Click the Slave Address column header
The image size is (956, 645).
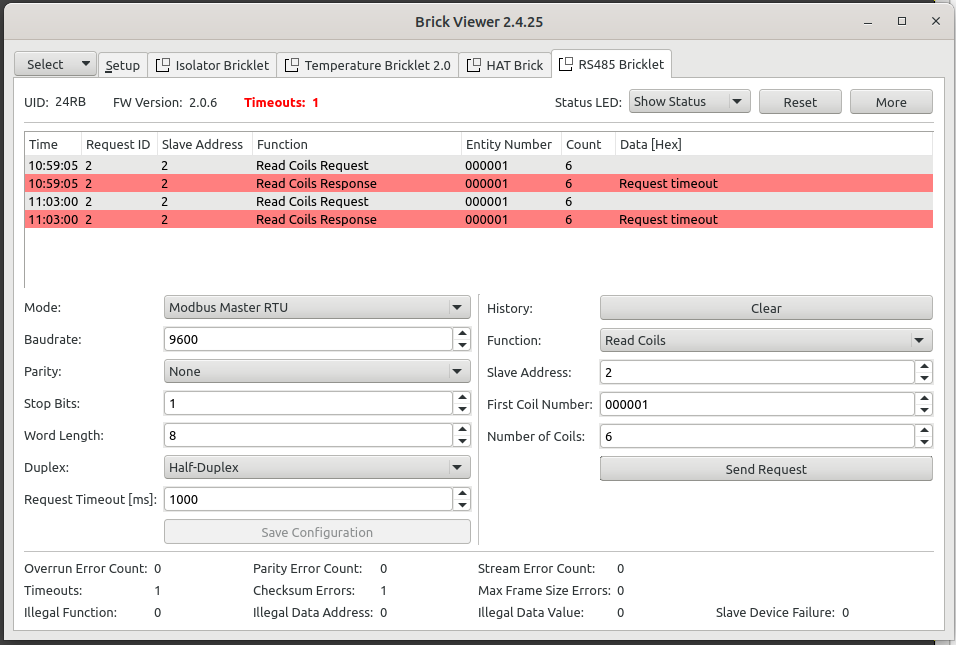tap(205, 144)
